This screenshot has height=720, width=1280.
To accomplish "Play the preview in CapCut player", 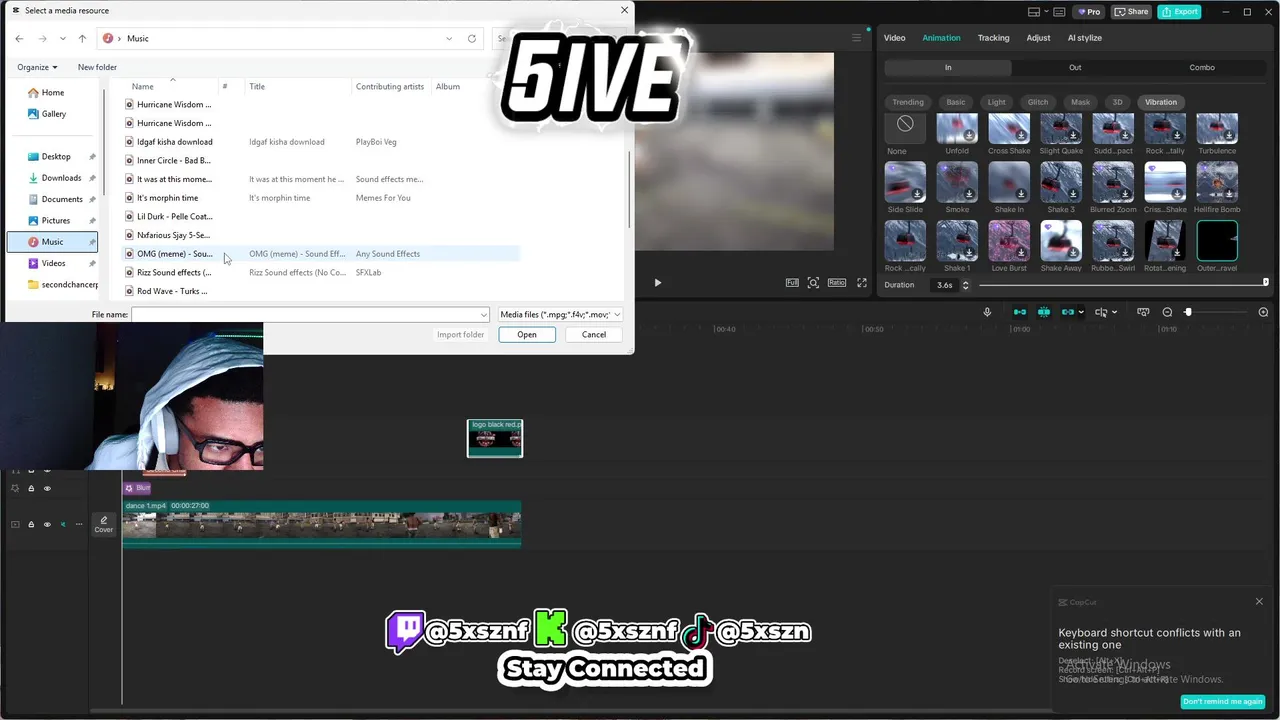I will 657,283.
